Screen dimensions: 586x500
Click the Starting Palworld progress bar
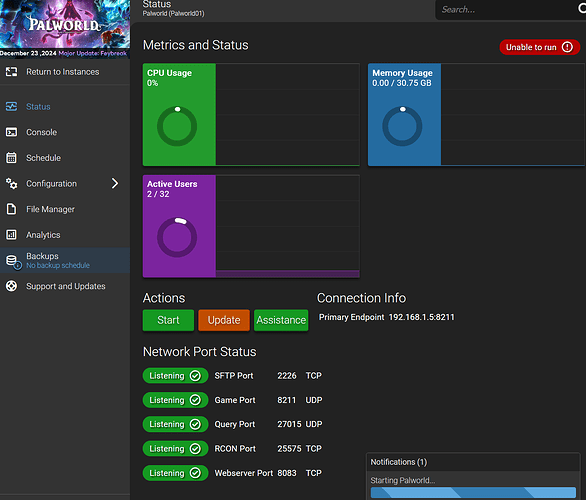(473, 492)
